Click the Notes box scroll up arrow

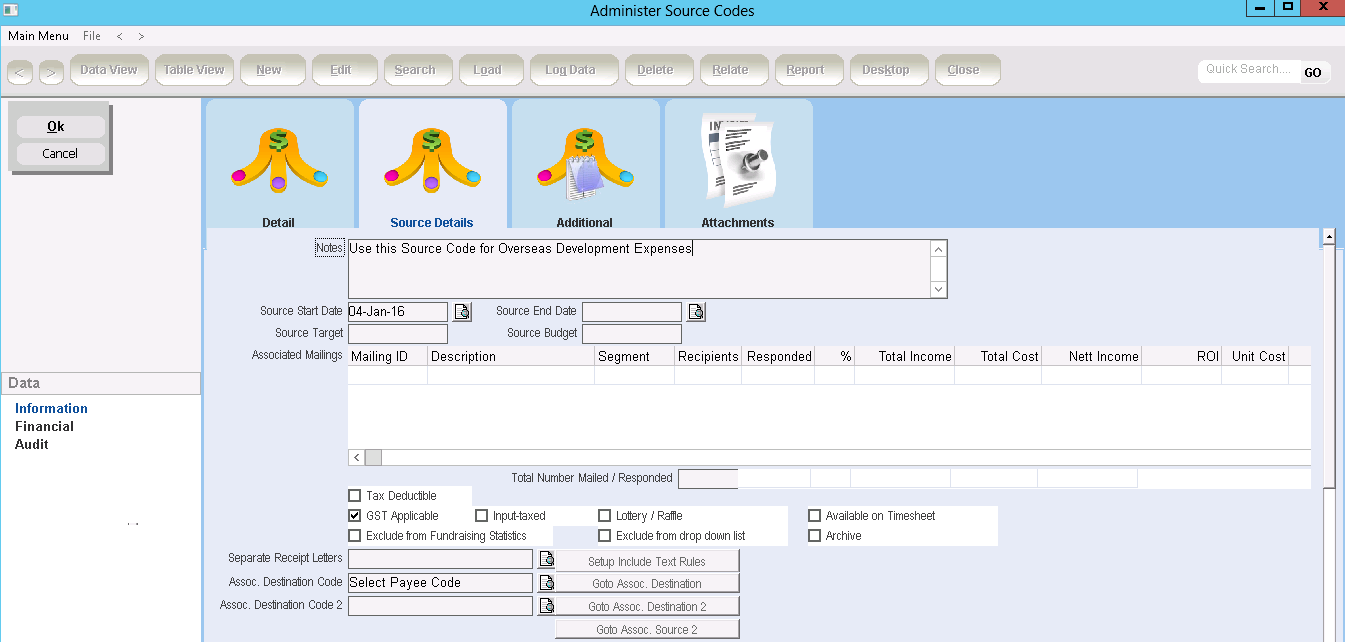[x=938, y=249]
